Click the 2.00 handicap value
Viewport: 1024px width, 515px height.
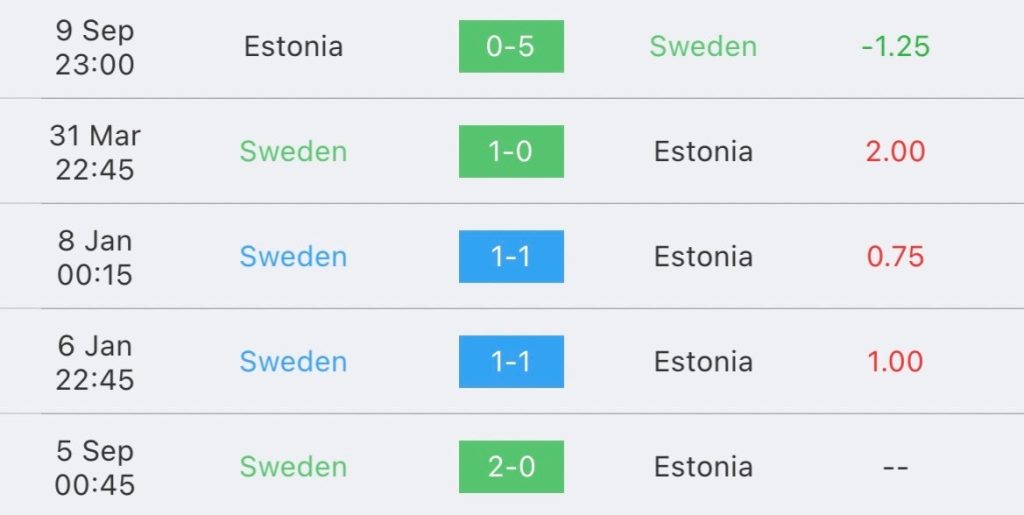point(895,151)
